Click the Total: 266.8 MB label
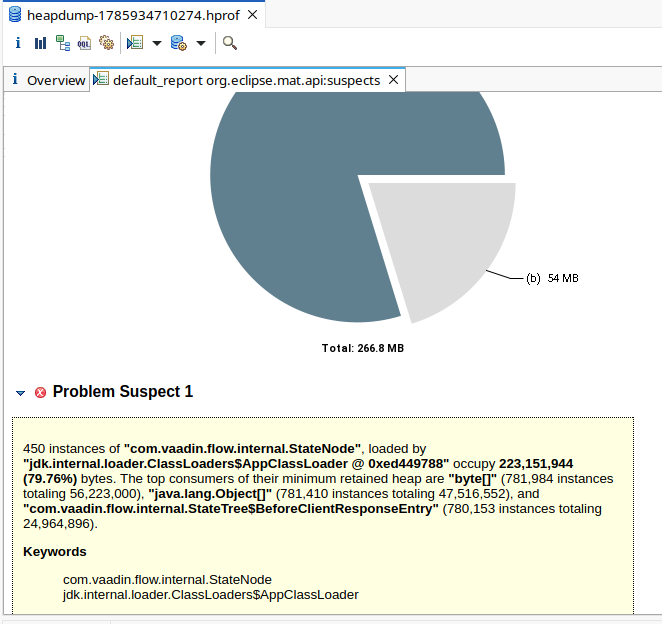 point(363,348)
